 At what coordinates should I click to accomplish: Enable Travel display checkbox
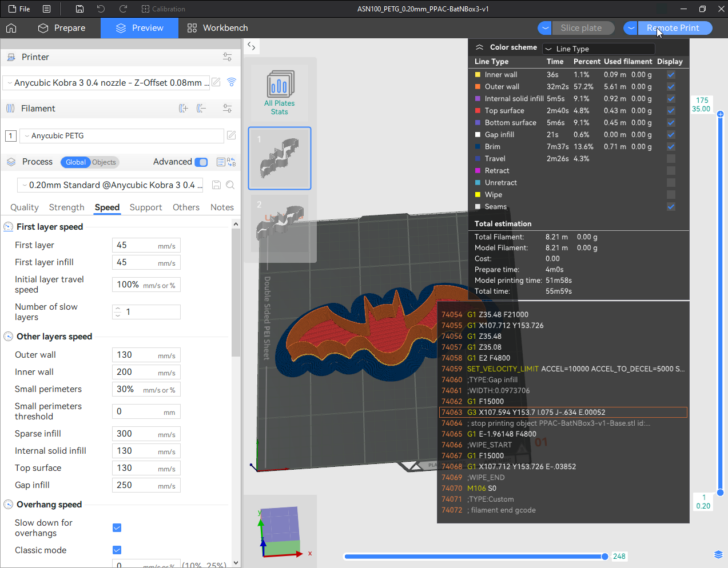(671, 158)
